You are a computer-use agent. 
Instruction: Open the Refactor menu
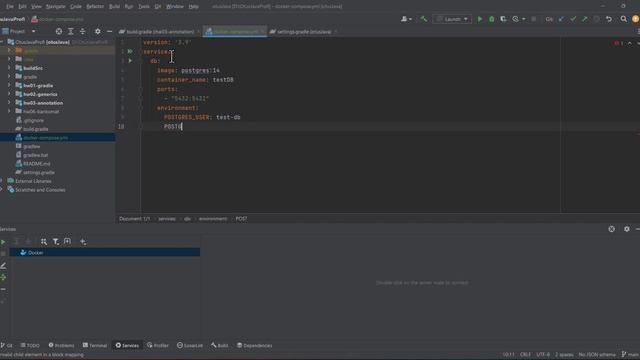click(x=95, y=6)
